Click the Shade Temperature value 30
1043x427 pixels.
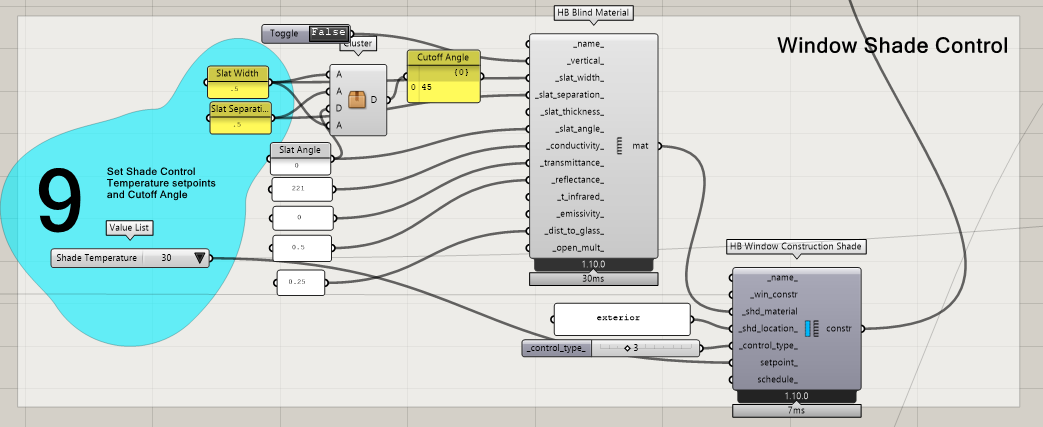[x=166, y=258]
